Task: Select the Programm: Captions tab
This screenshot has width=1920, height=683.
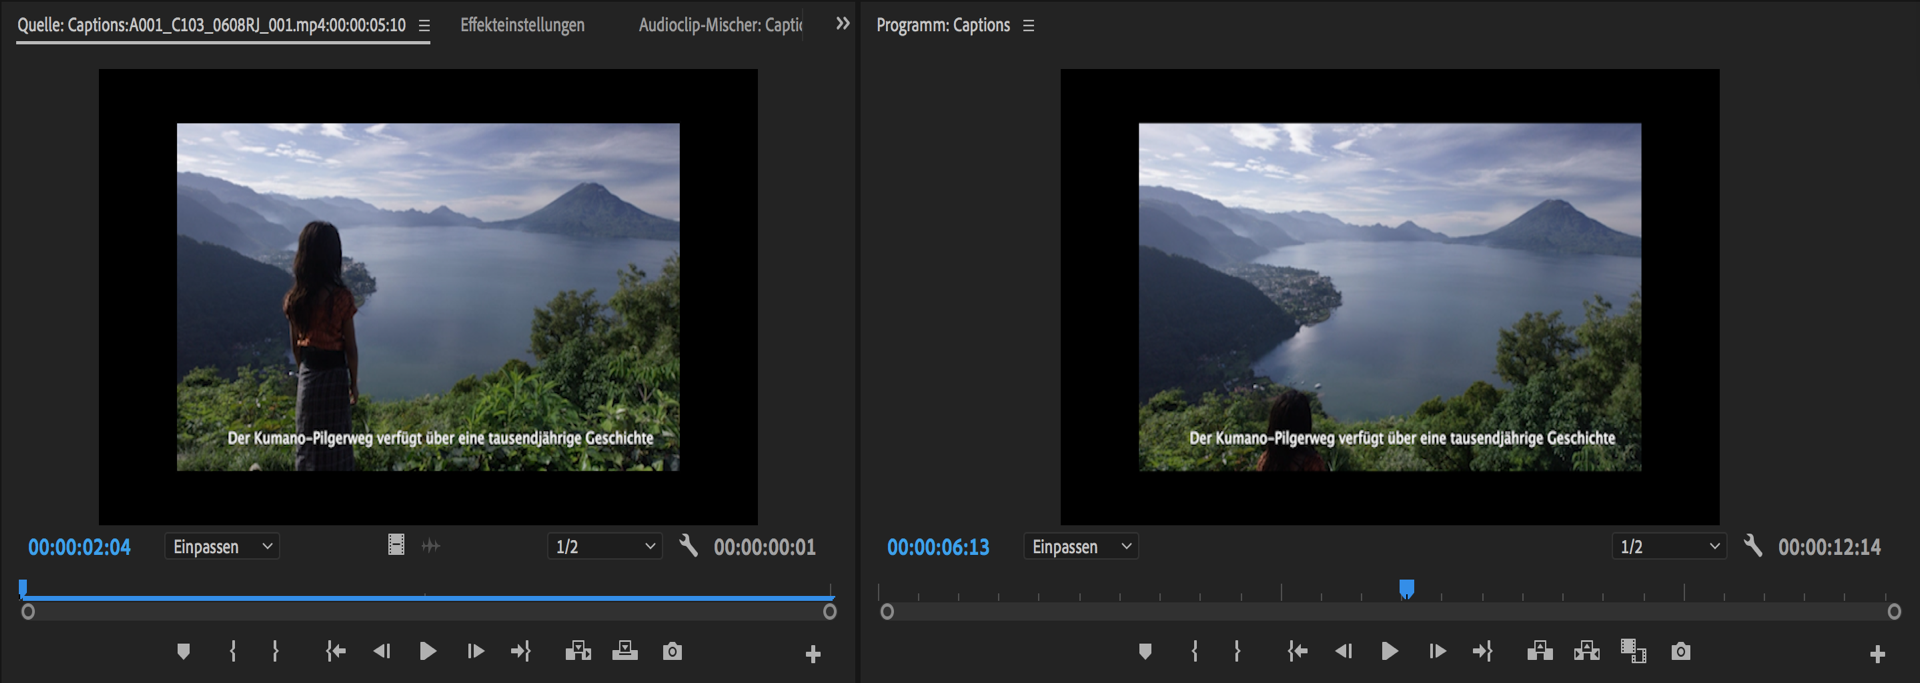Action: pos(943,25)
